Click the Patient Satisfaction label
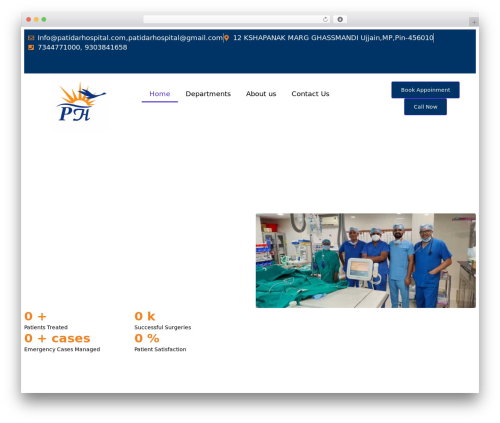 coord(160,349)
